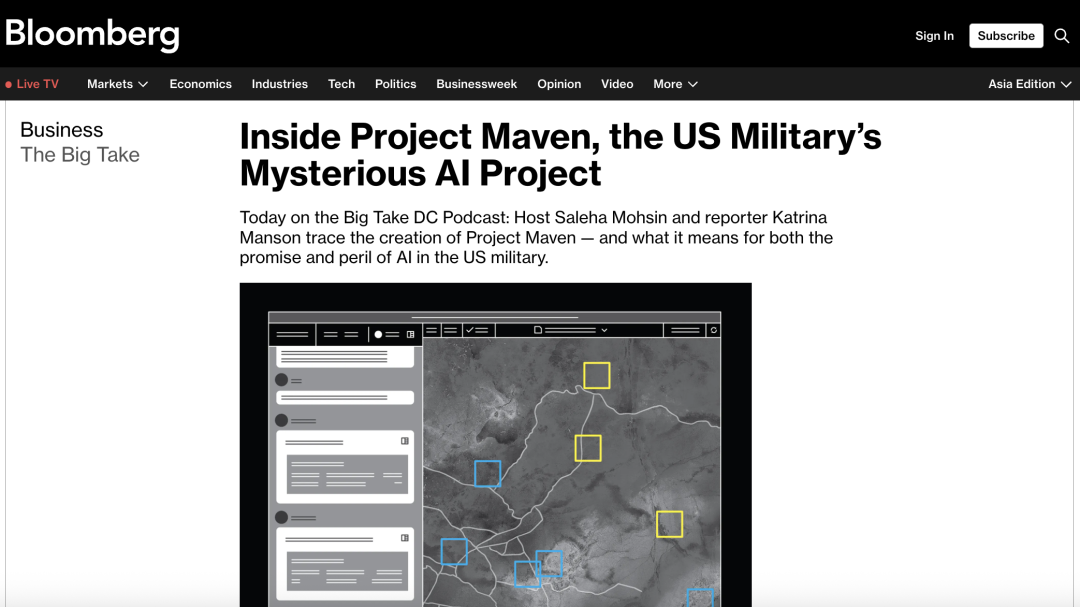Go to the Economics section
Image resolution: width=1080 pixels, height=607 pixels.
(200, 84)
